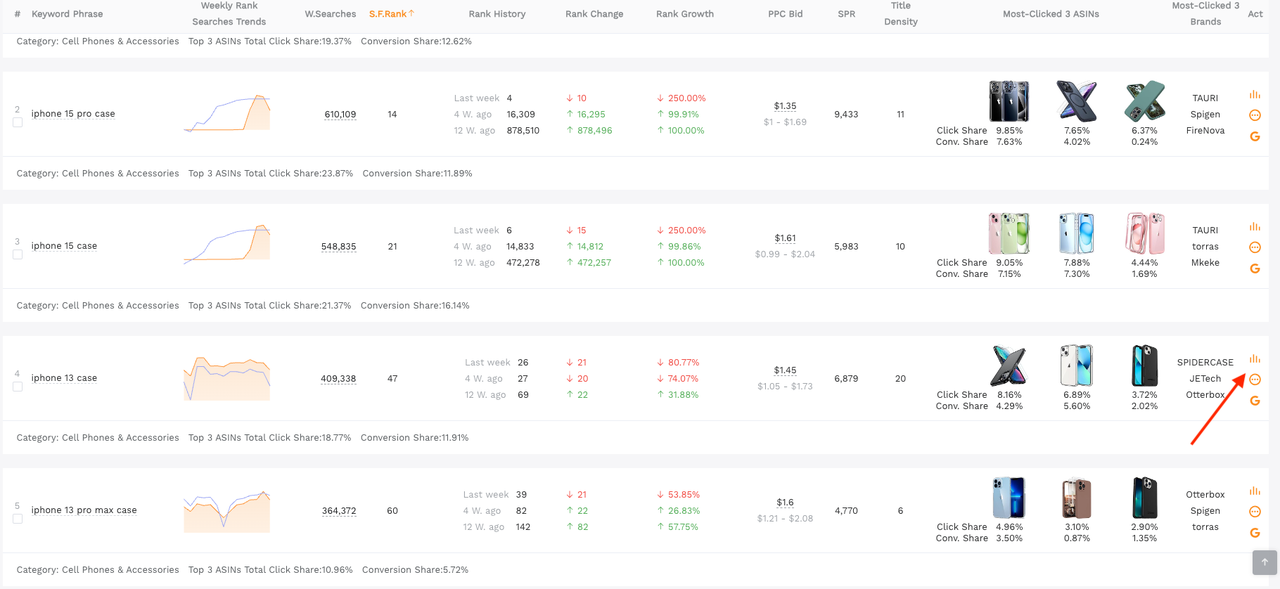
Task: Click the SPR column header
Action: pyautogui.click(x=846, y=14)
